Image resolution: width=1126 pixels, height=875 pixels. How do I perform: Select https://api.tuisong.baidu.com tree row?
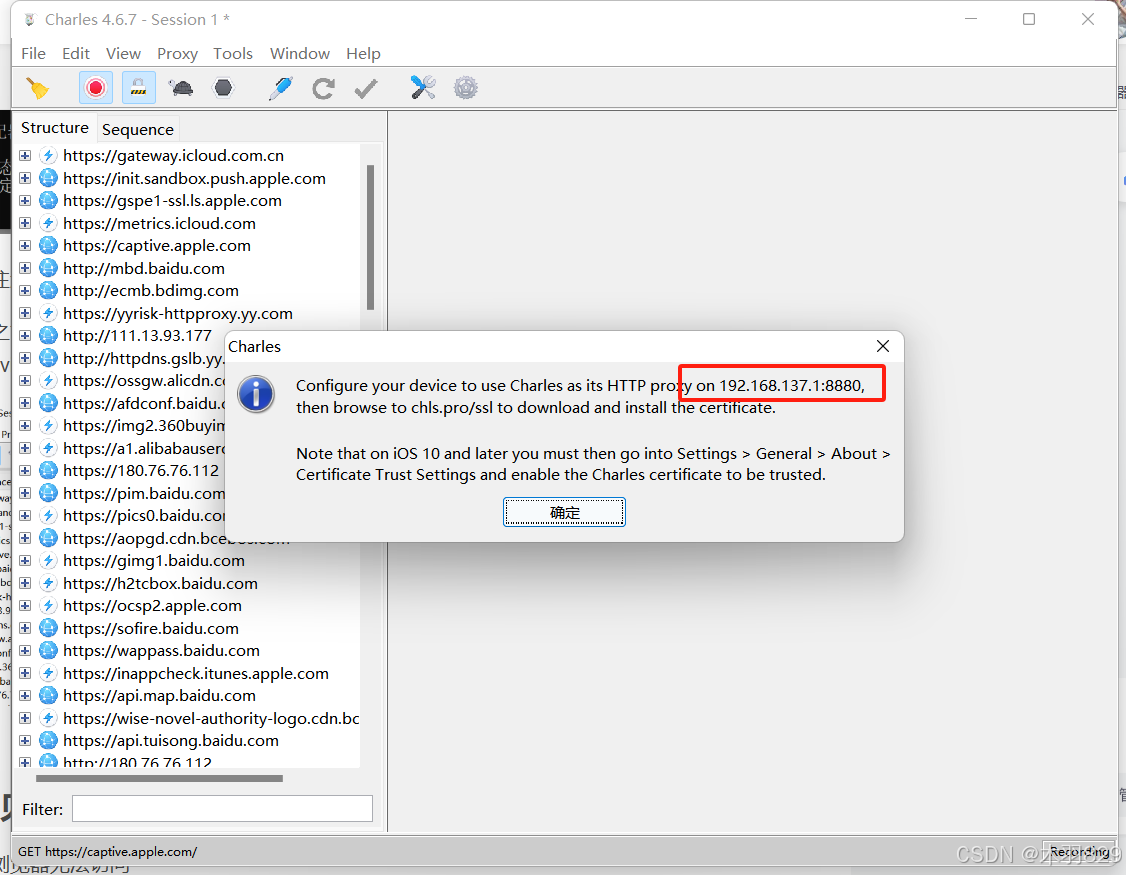(x=171, y=741)
